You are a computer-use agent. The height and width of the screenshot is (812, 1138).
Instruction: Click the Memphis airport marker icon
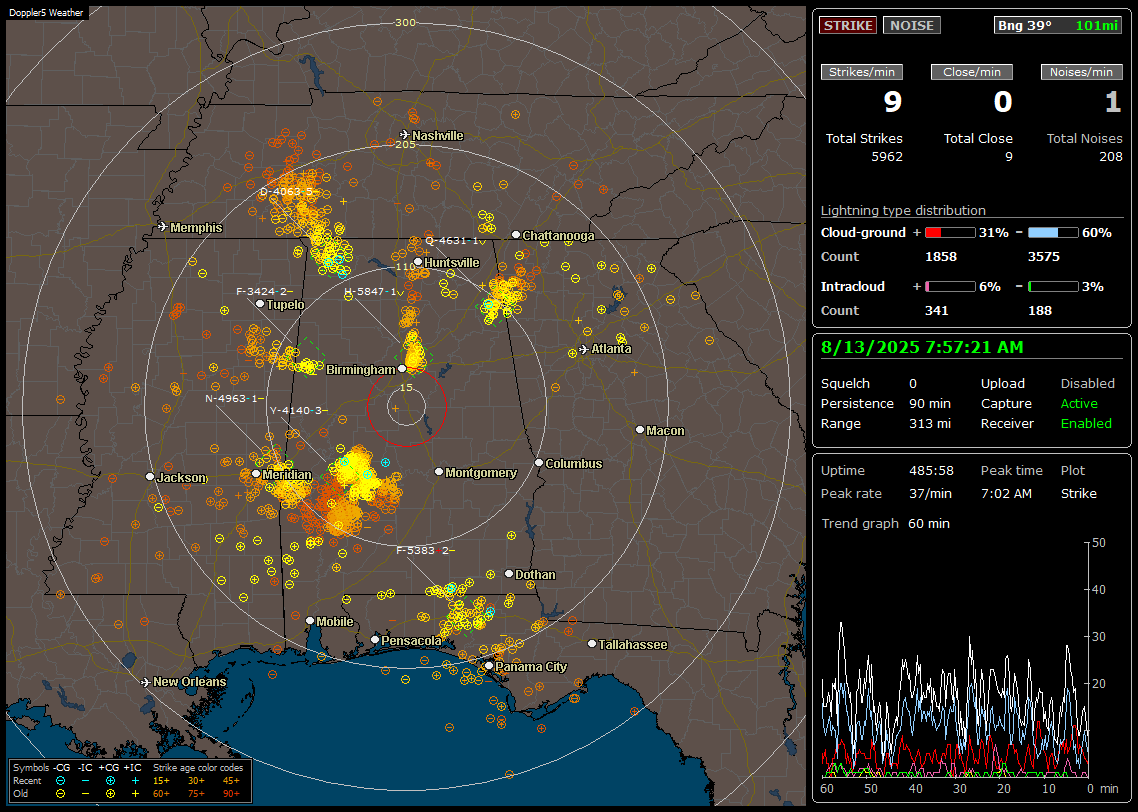click(x=163, y=227)
